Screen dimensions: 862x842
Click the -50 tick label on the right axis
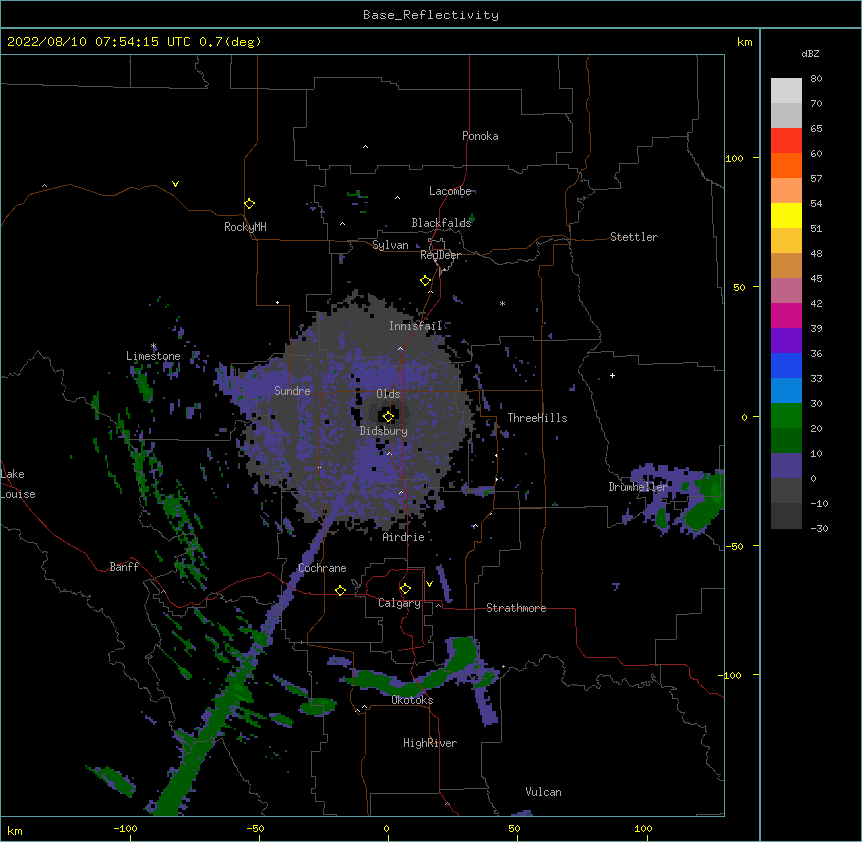(x=734, y=546)
